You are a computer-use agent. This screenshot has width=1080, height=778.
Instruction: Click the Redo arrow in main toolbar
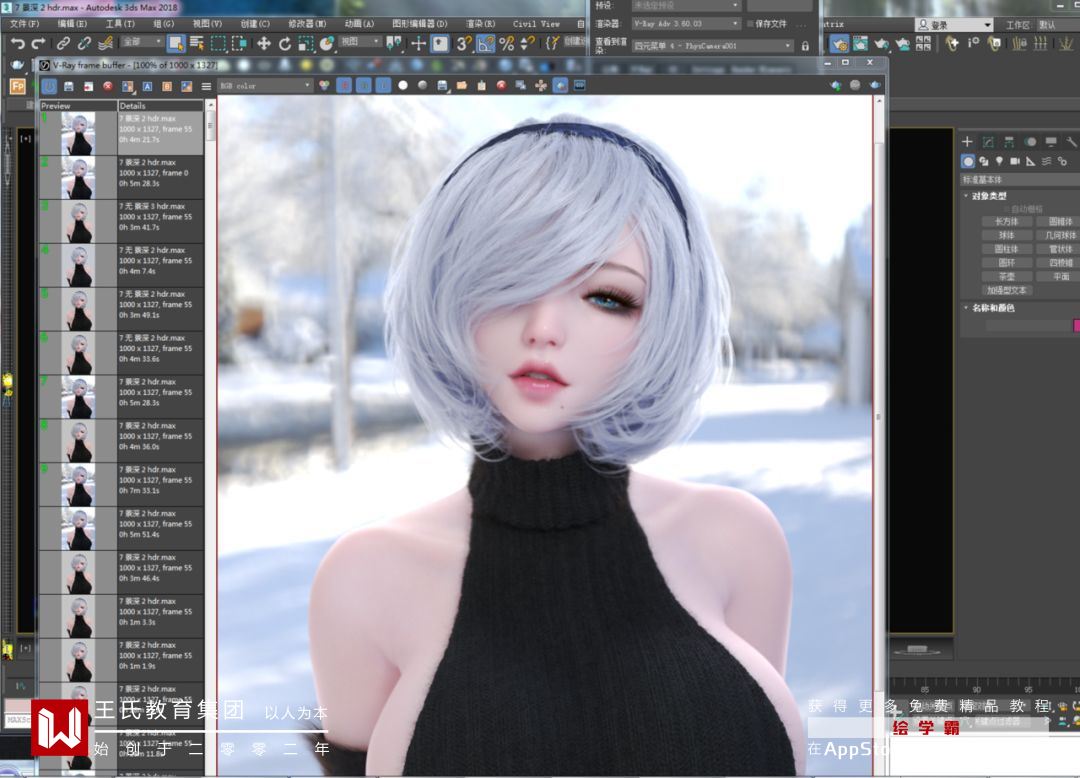(x=39, y=43)
